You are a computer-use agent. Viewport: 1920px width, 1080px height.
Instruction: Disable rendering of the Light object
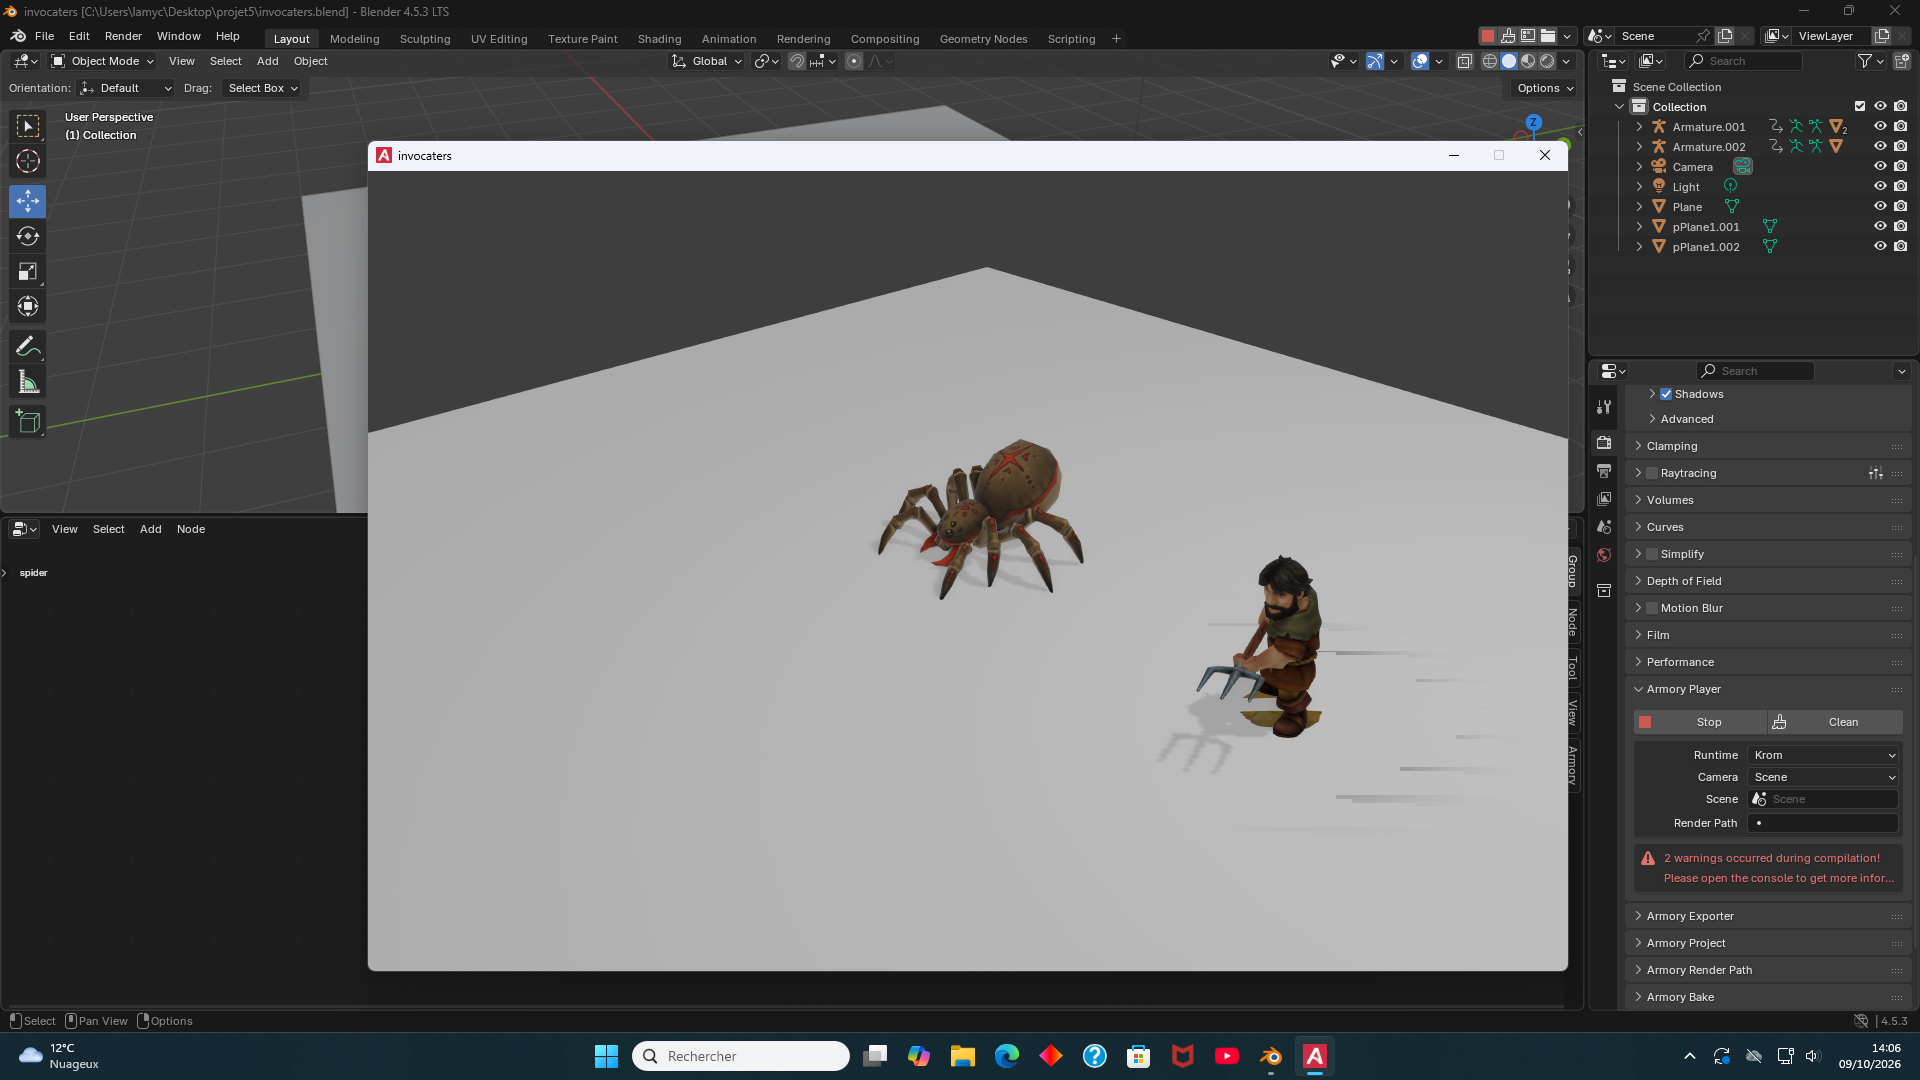[1901, 187]
